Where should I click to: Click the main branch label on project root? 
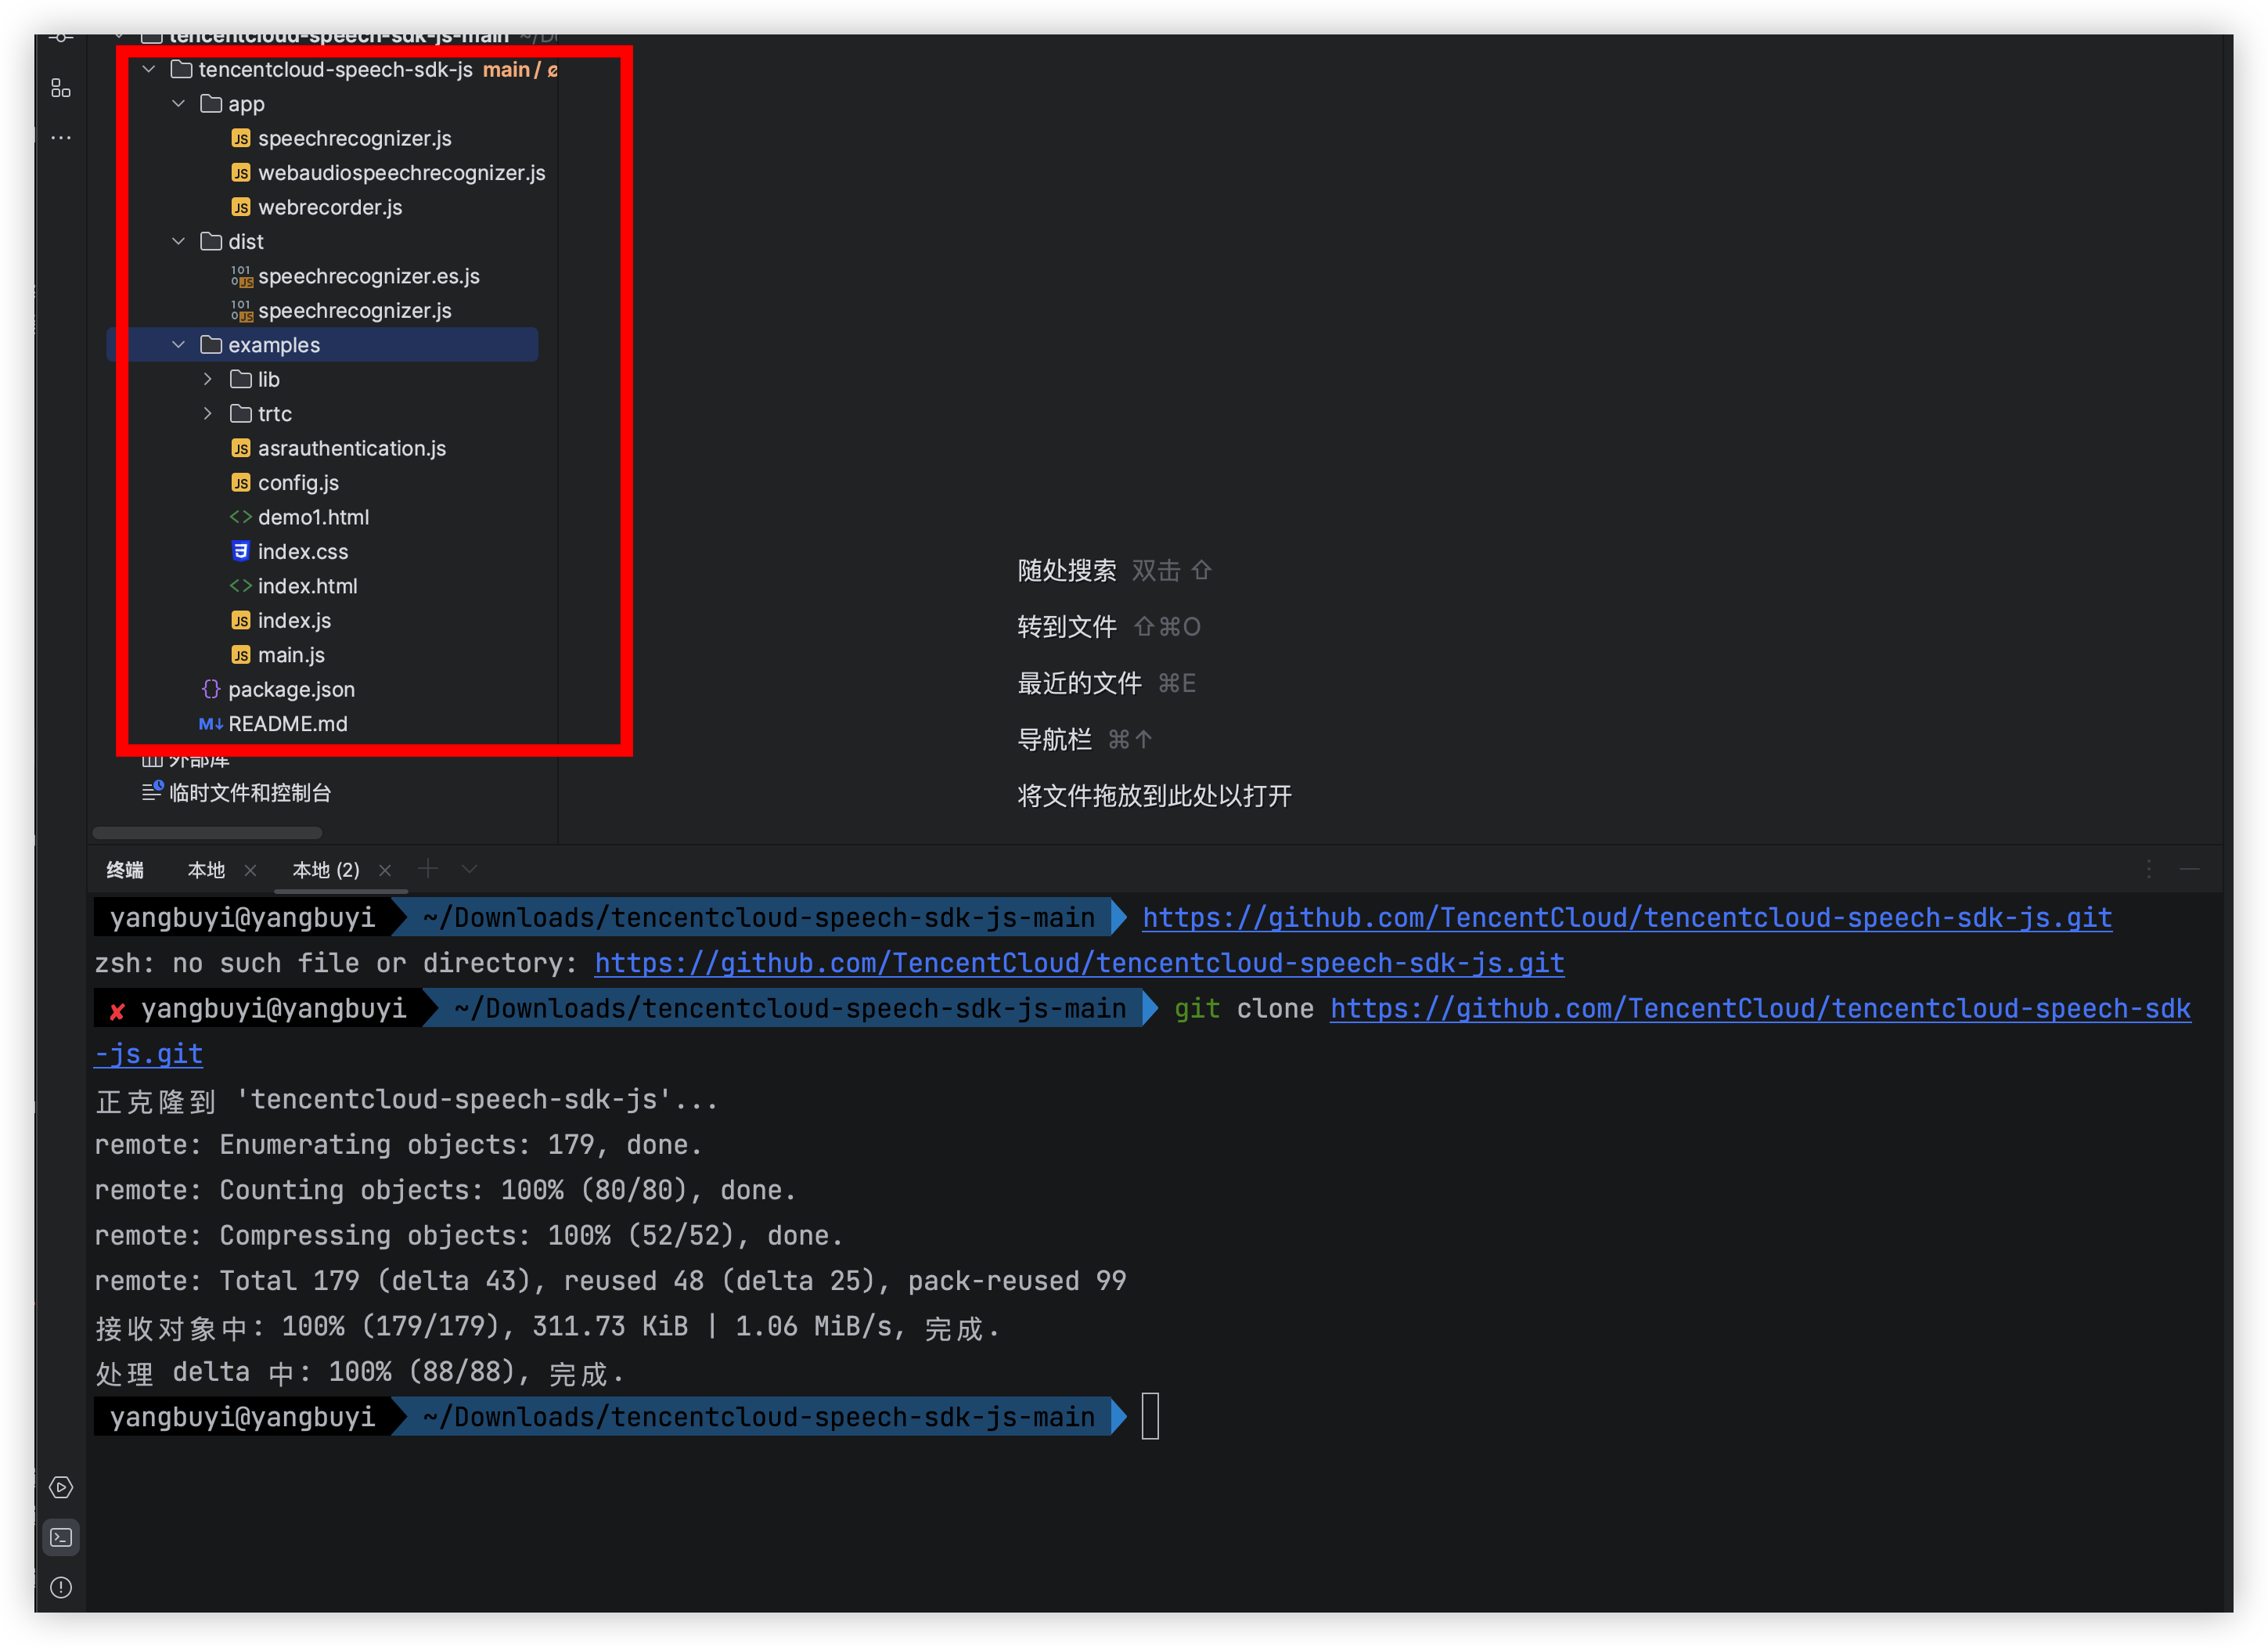(x=506, y=69)
